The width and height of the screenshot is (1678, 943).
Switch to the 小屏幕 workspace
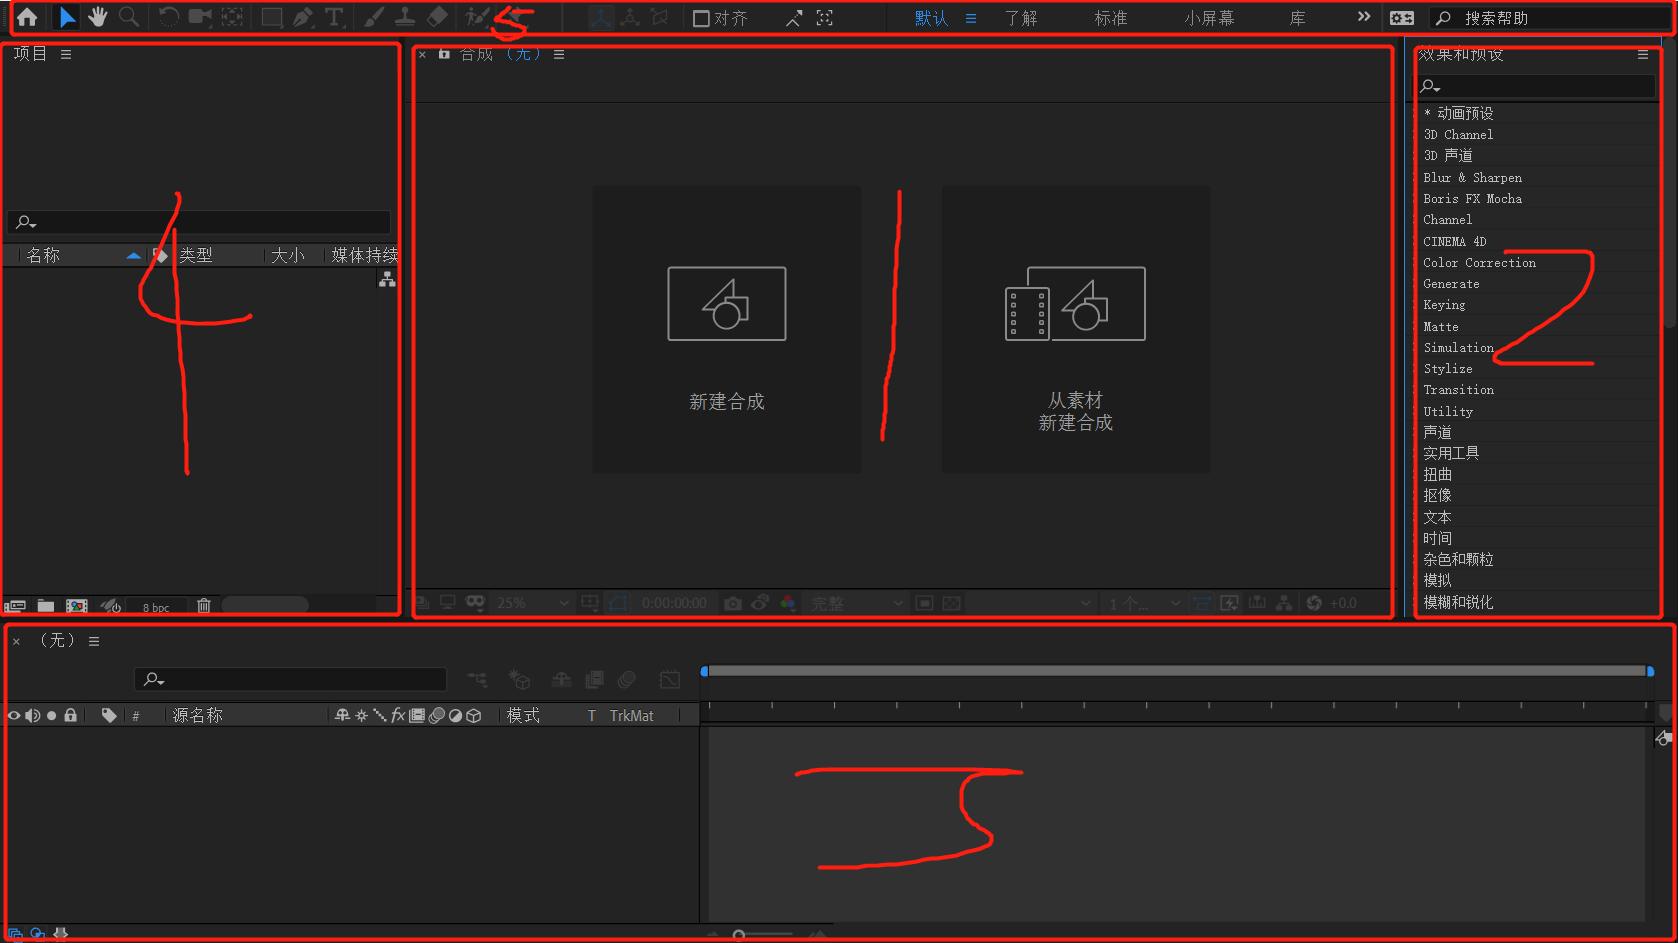point(1209,18)
